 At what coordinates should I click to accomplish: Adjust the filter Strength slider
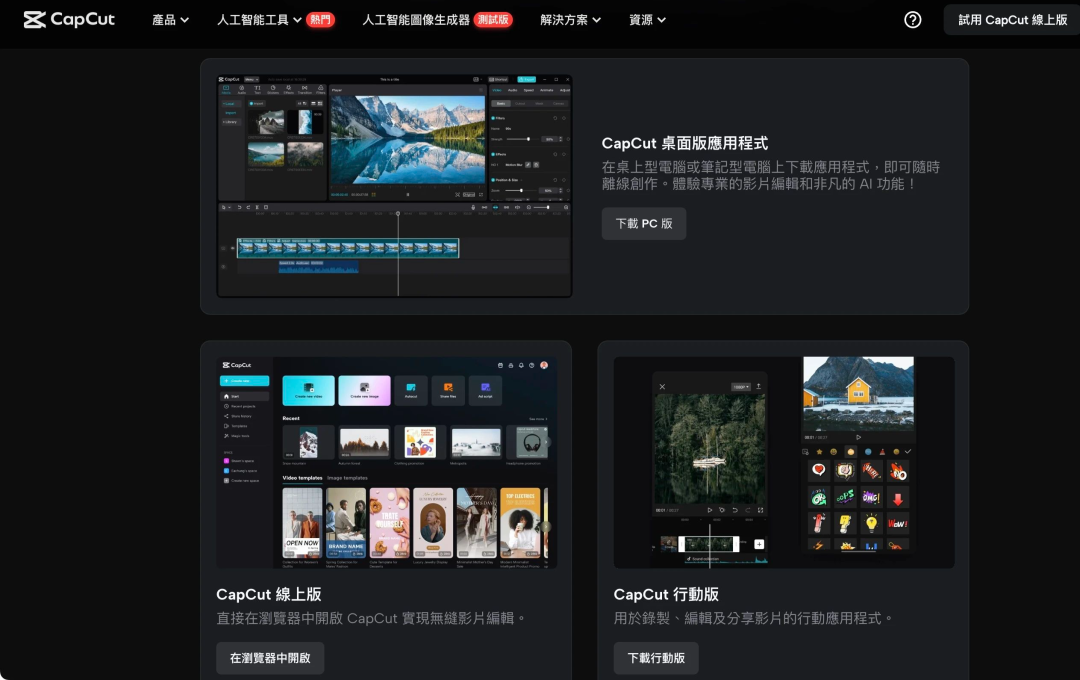click(x=529, y=139)
